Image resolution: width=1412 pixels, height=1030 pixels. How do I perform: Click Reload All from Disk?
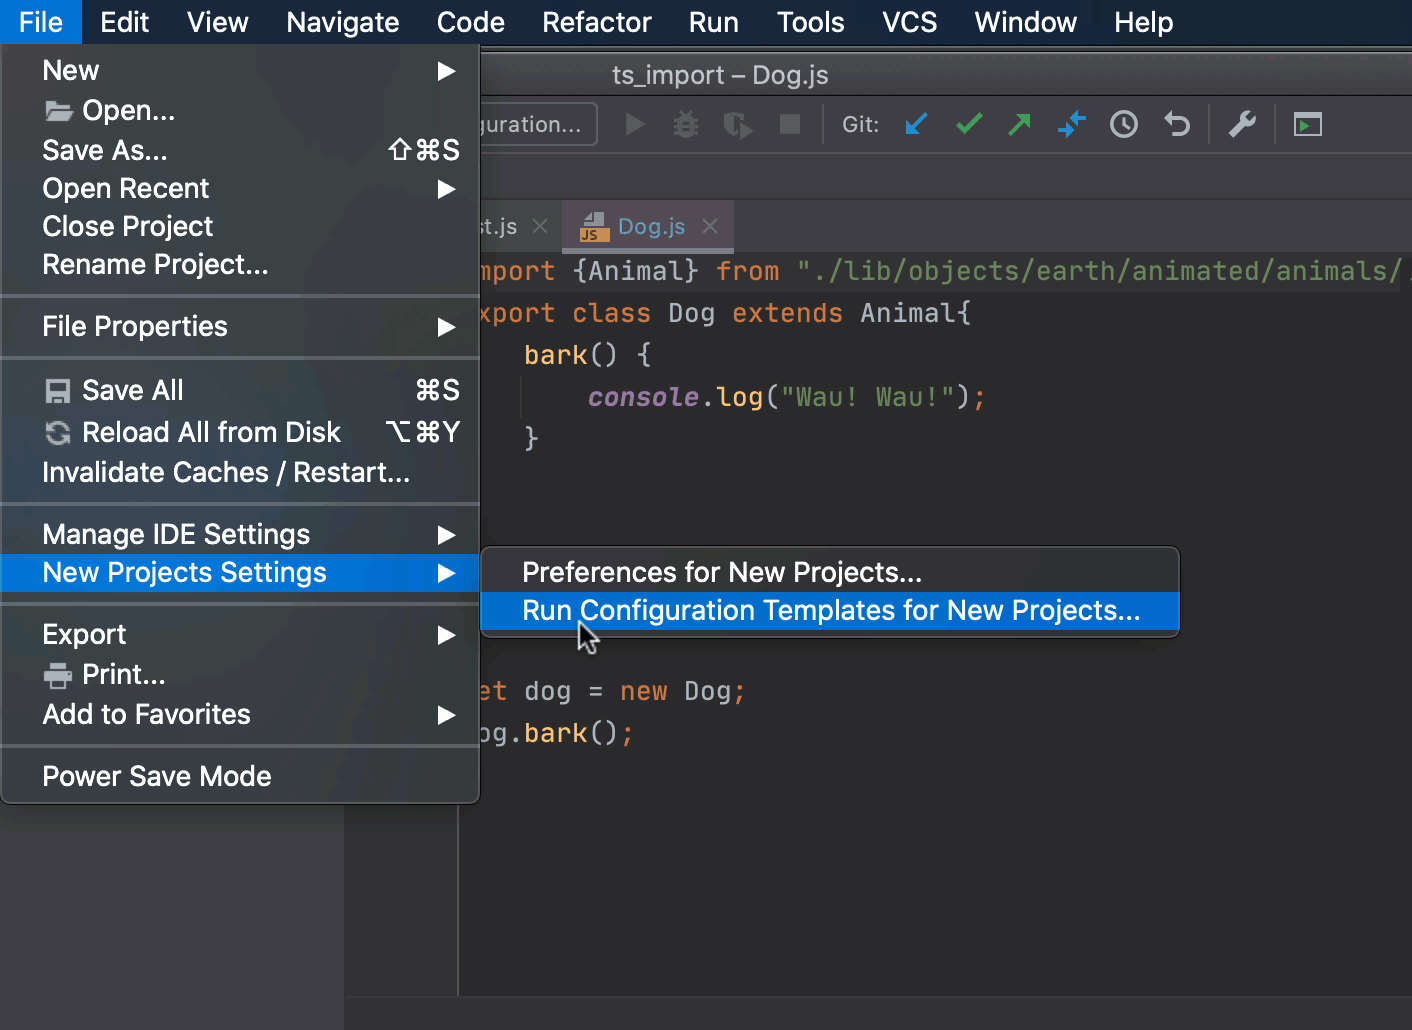(211, 432)
